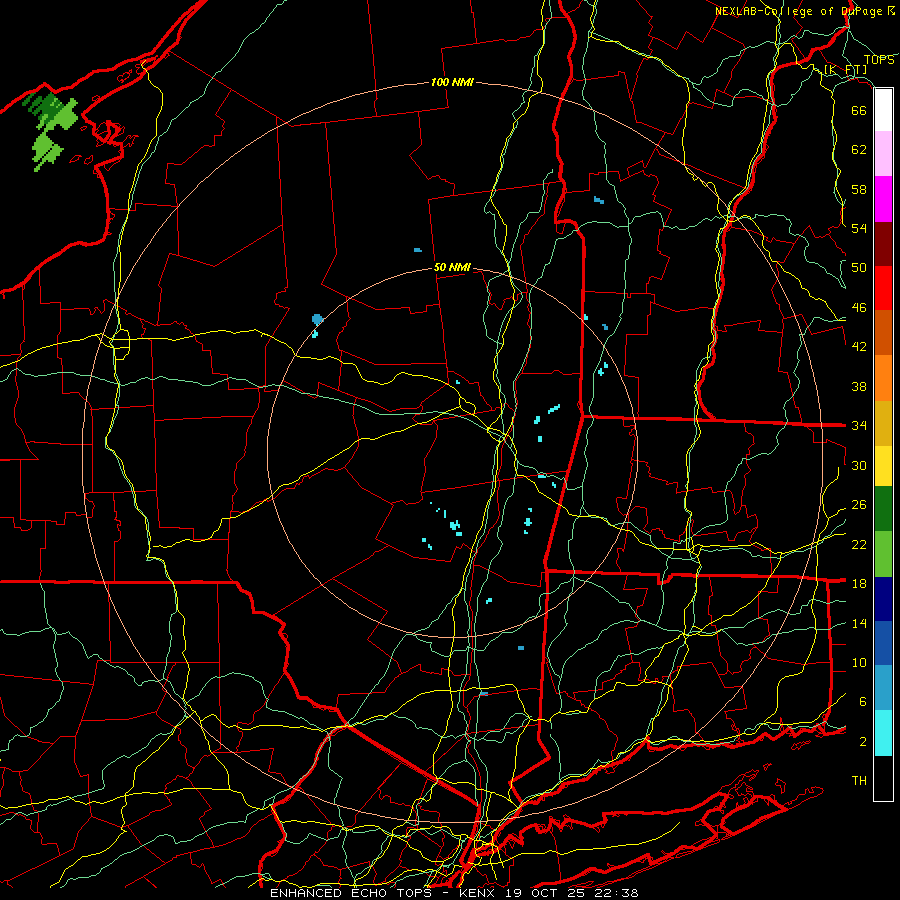Click the "46" legend value
This screenshot has width=900, height=900.
coord(859,308)
